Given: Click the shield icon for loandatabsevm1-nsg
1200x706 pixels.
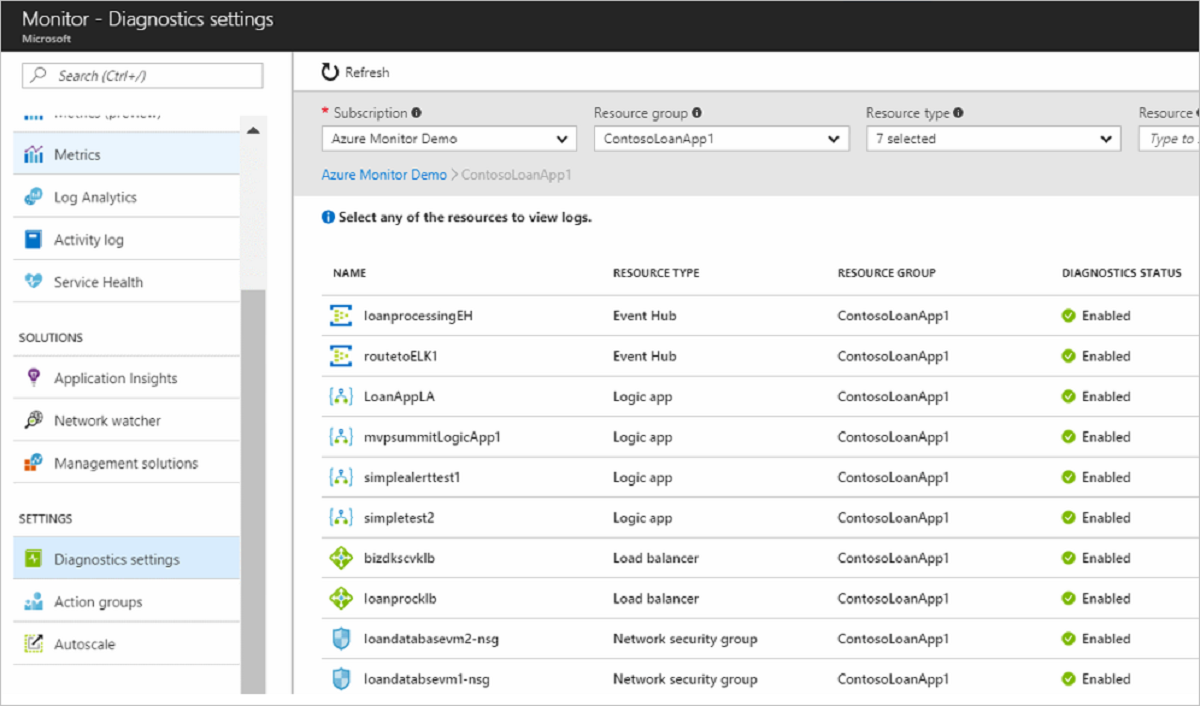Looking at the screenshot, I should (342, 680).
